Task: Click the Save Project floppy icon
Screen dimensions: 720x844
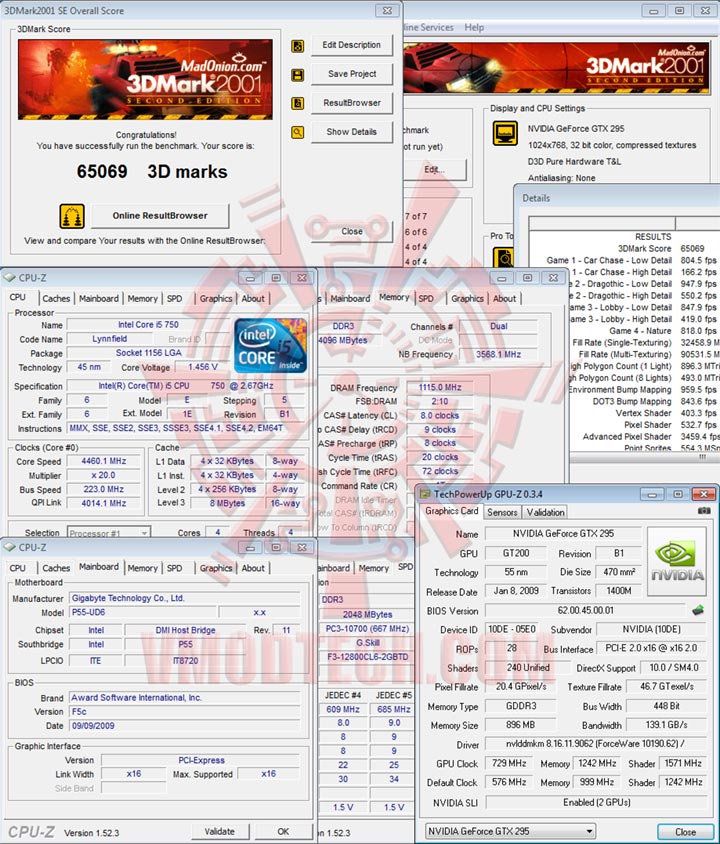Action: click(298, 75)
